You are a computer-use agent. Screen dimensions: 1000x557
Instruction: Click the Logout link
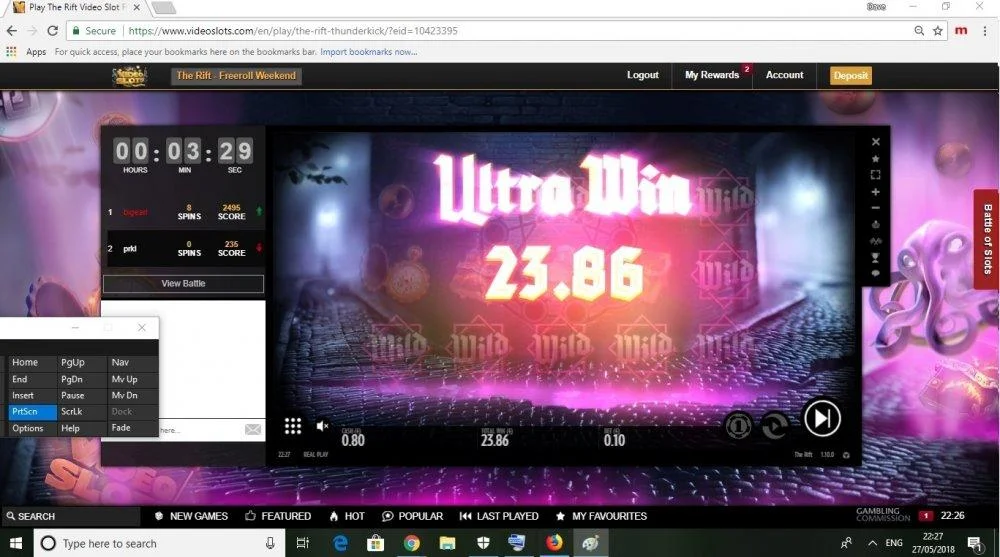pyautogui.click(x=642, y=75)
